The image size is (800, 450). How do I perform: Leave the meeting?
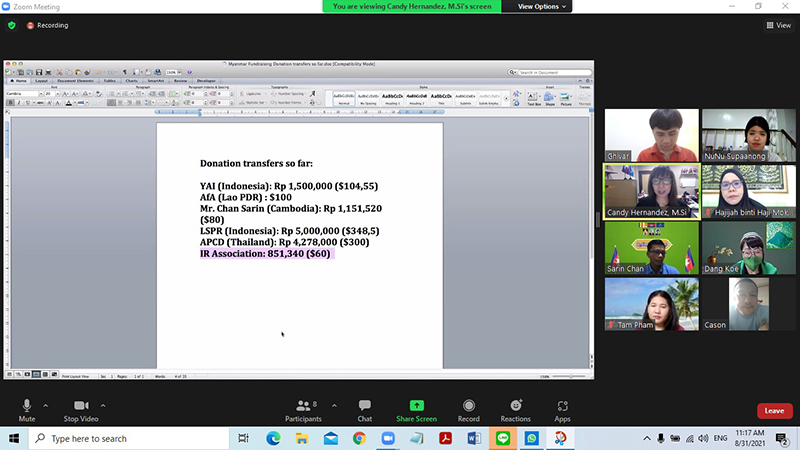click(x=774, y=411)
